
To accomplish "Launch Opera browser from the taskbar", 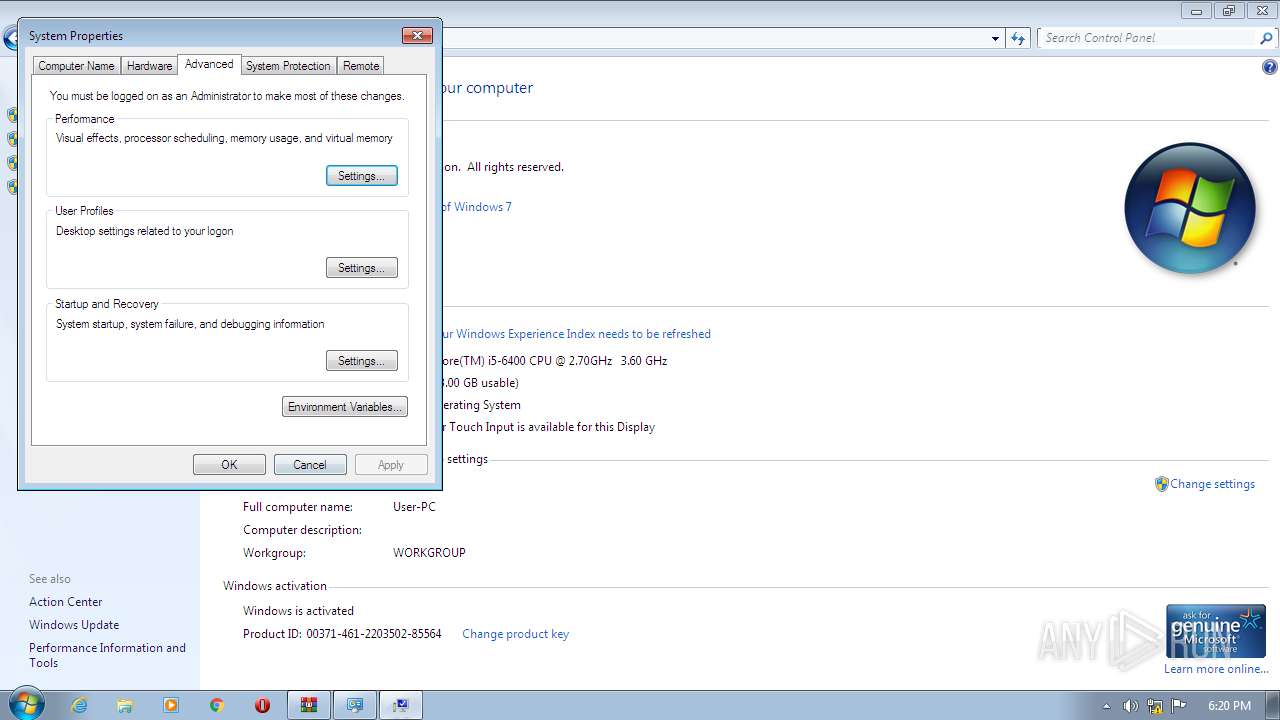I will pos(263,705).
